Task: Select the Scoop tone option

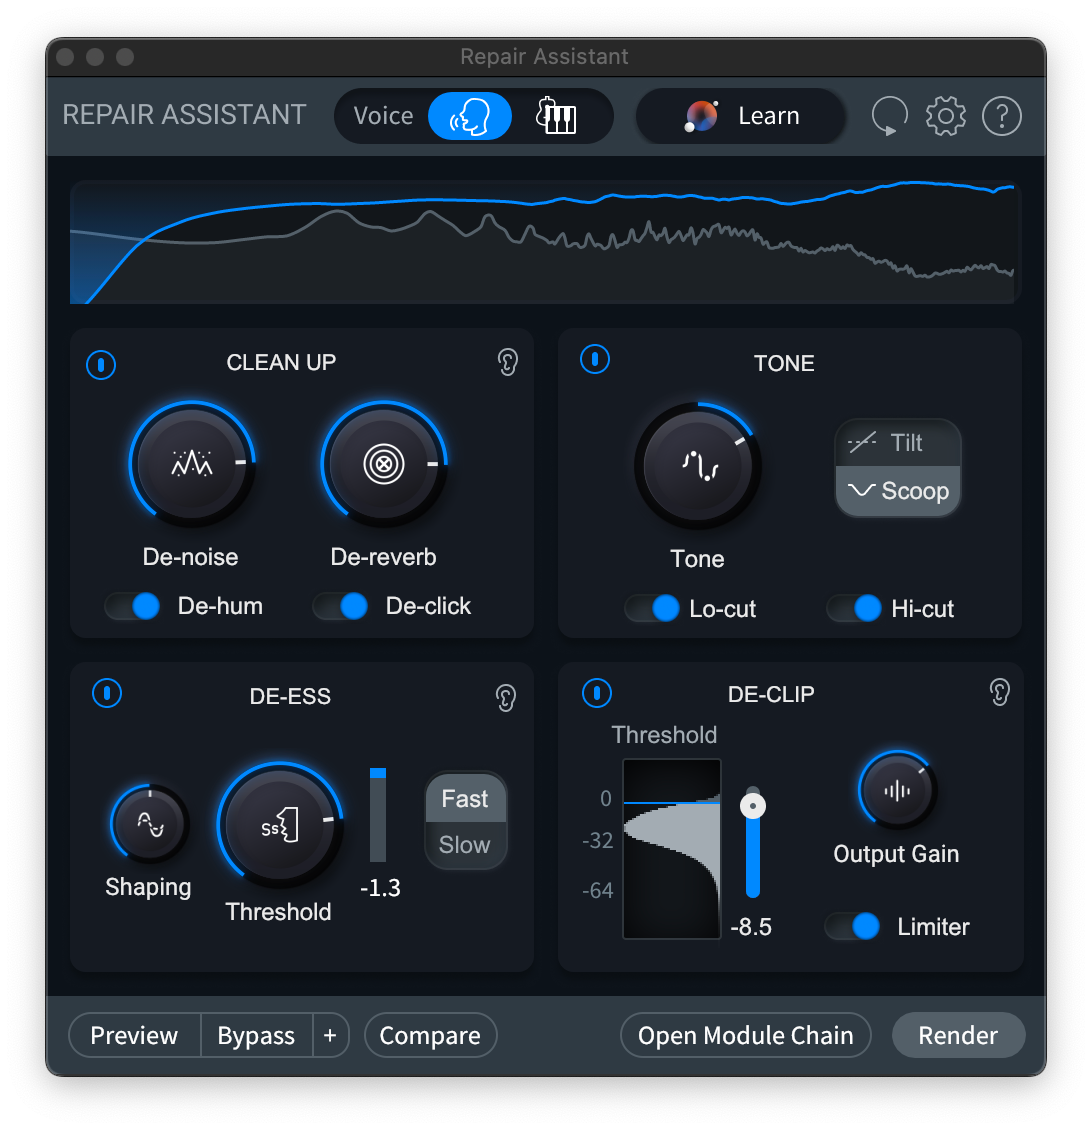Action: click(x=897, y=491)
